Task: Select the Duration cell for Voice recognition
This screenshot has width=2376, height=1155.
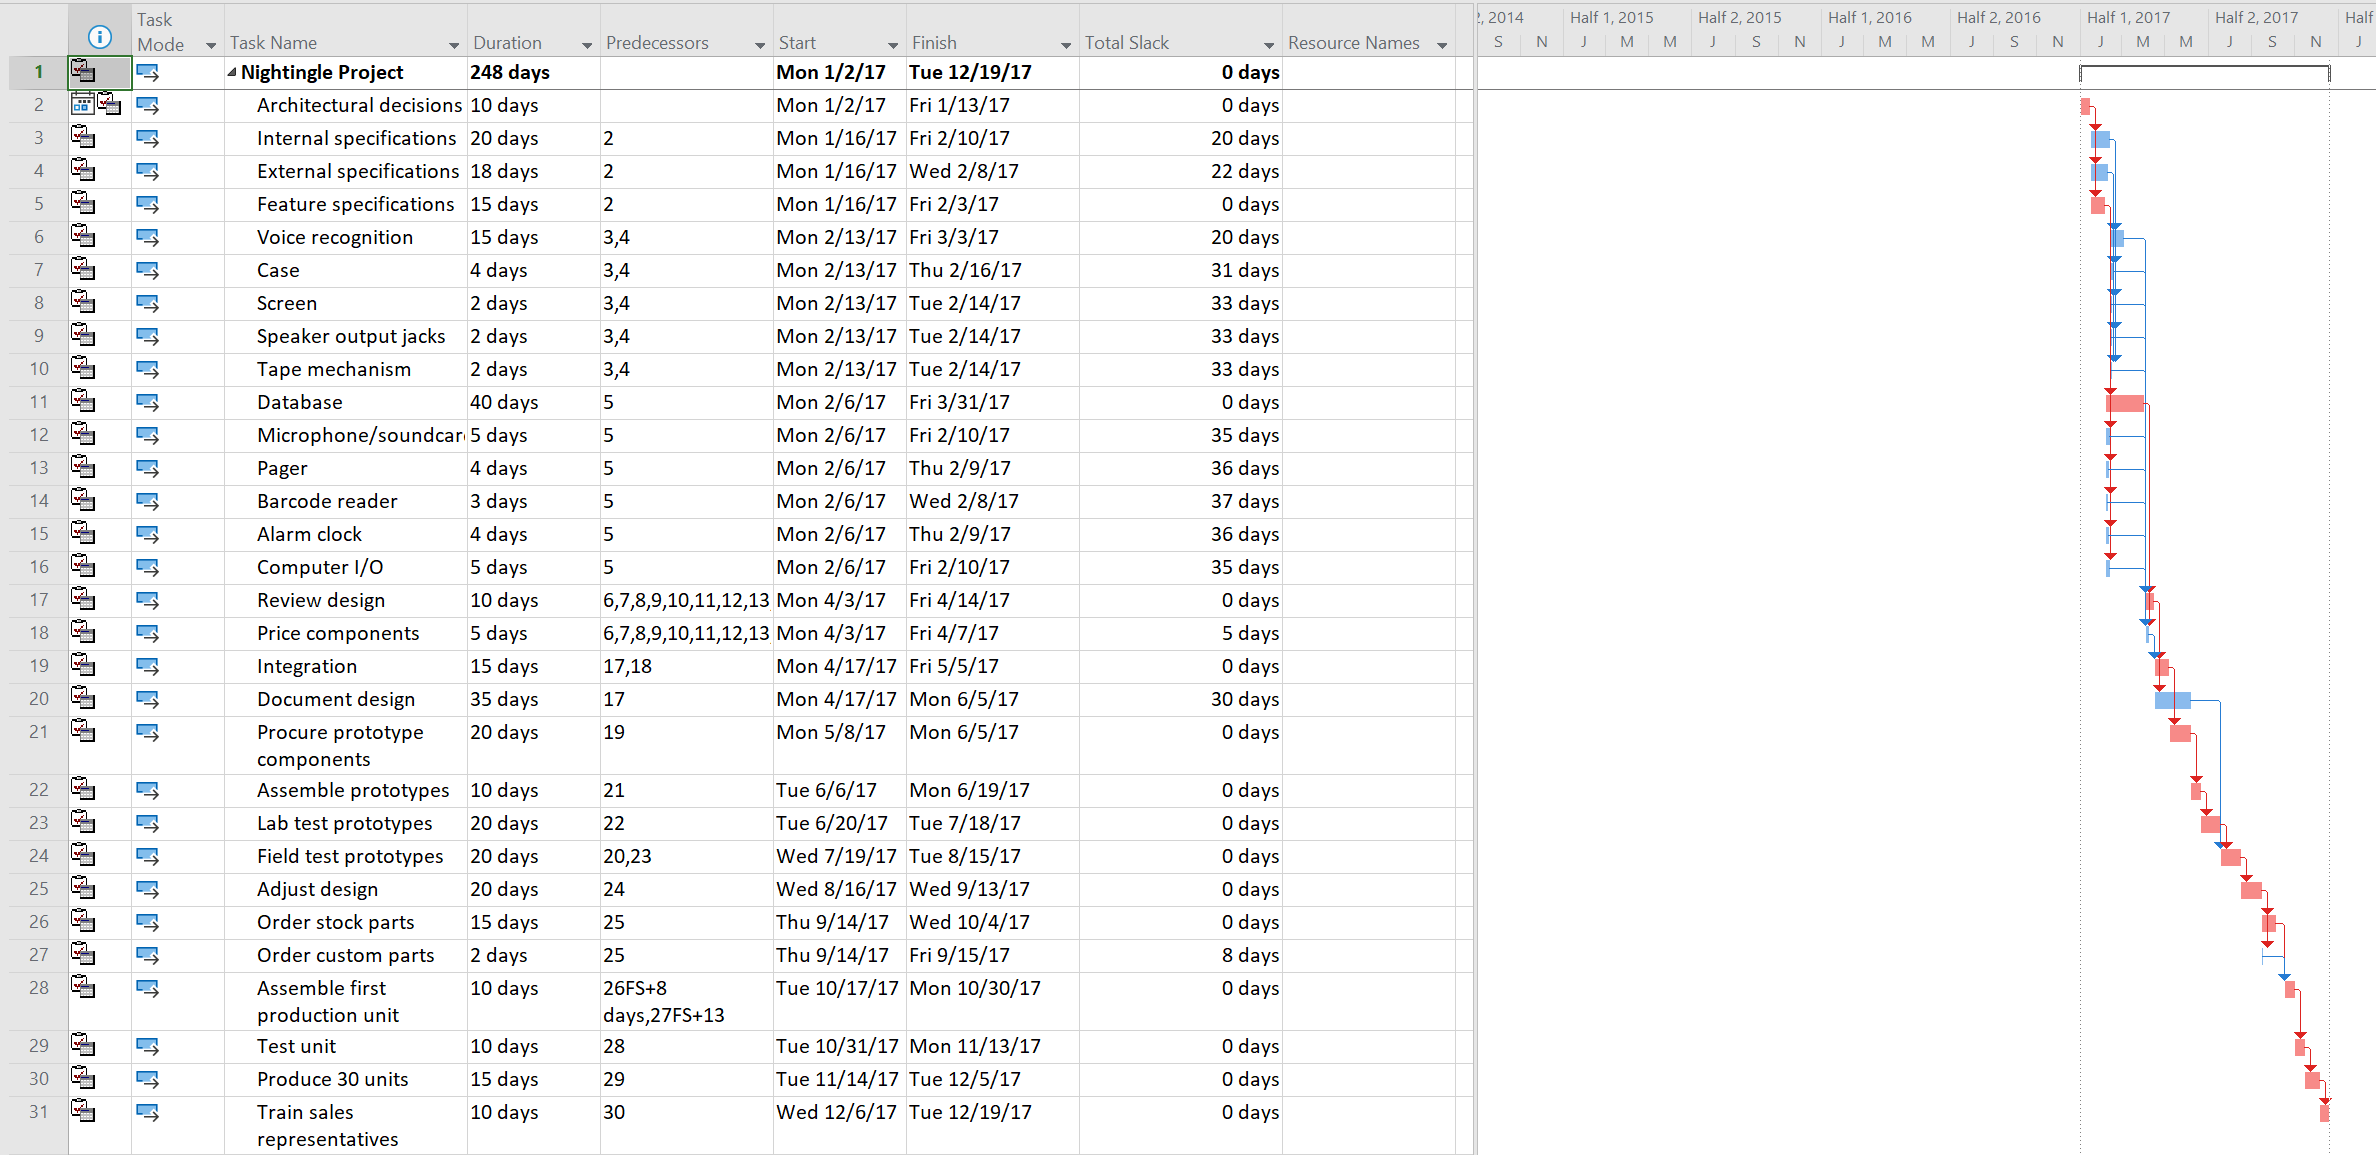Action: [525, 237]
